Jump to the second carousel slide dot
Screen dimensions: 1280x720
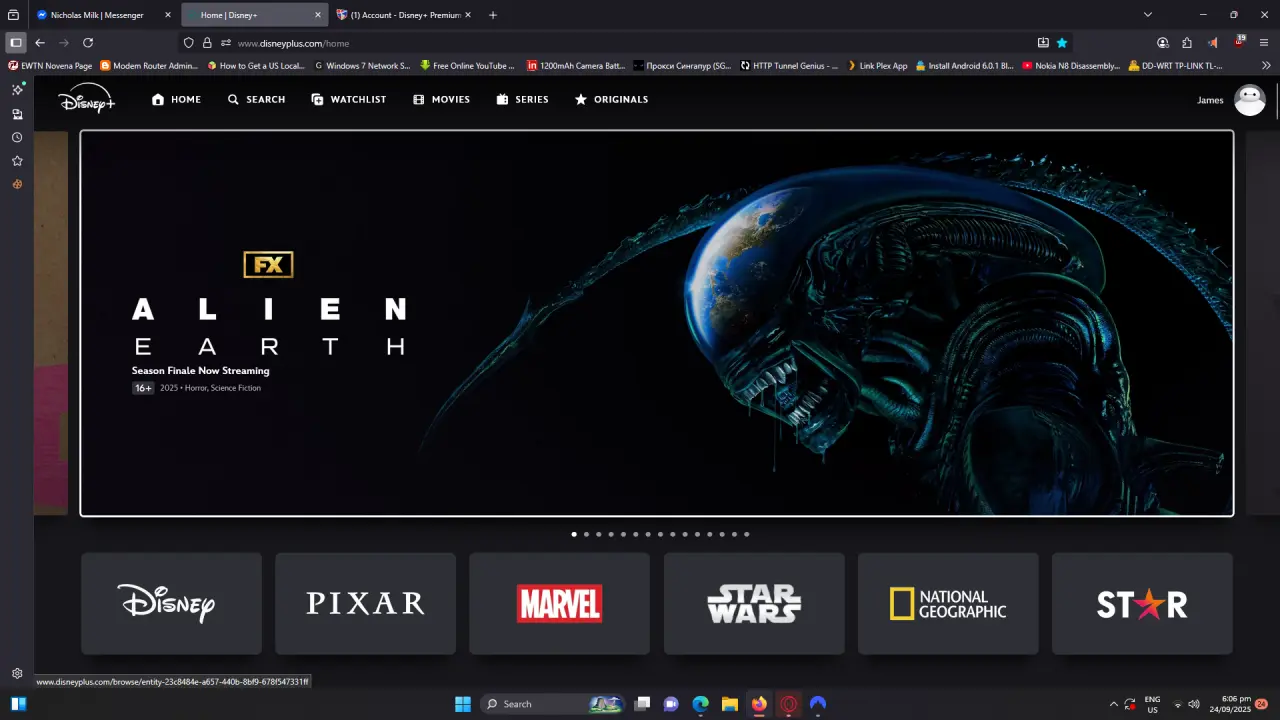point(586,534)
